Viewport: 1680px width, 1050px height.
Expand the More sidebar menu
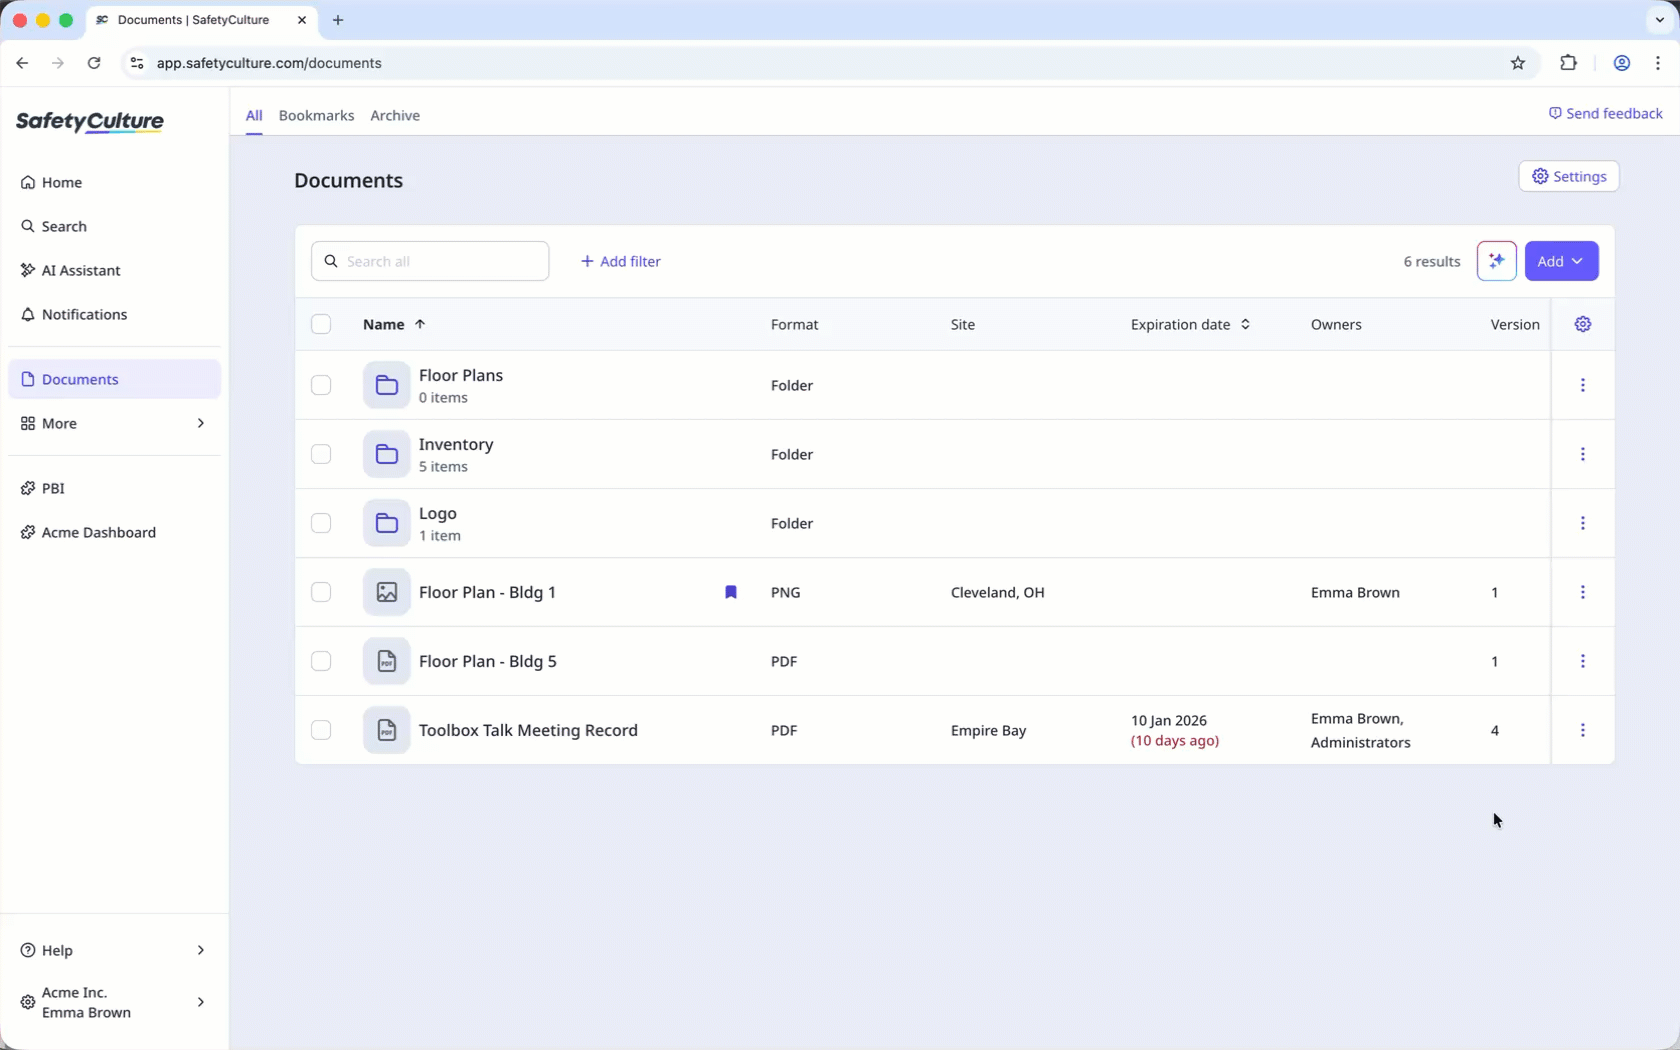coord(114,423)
